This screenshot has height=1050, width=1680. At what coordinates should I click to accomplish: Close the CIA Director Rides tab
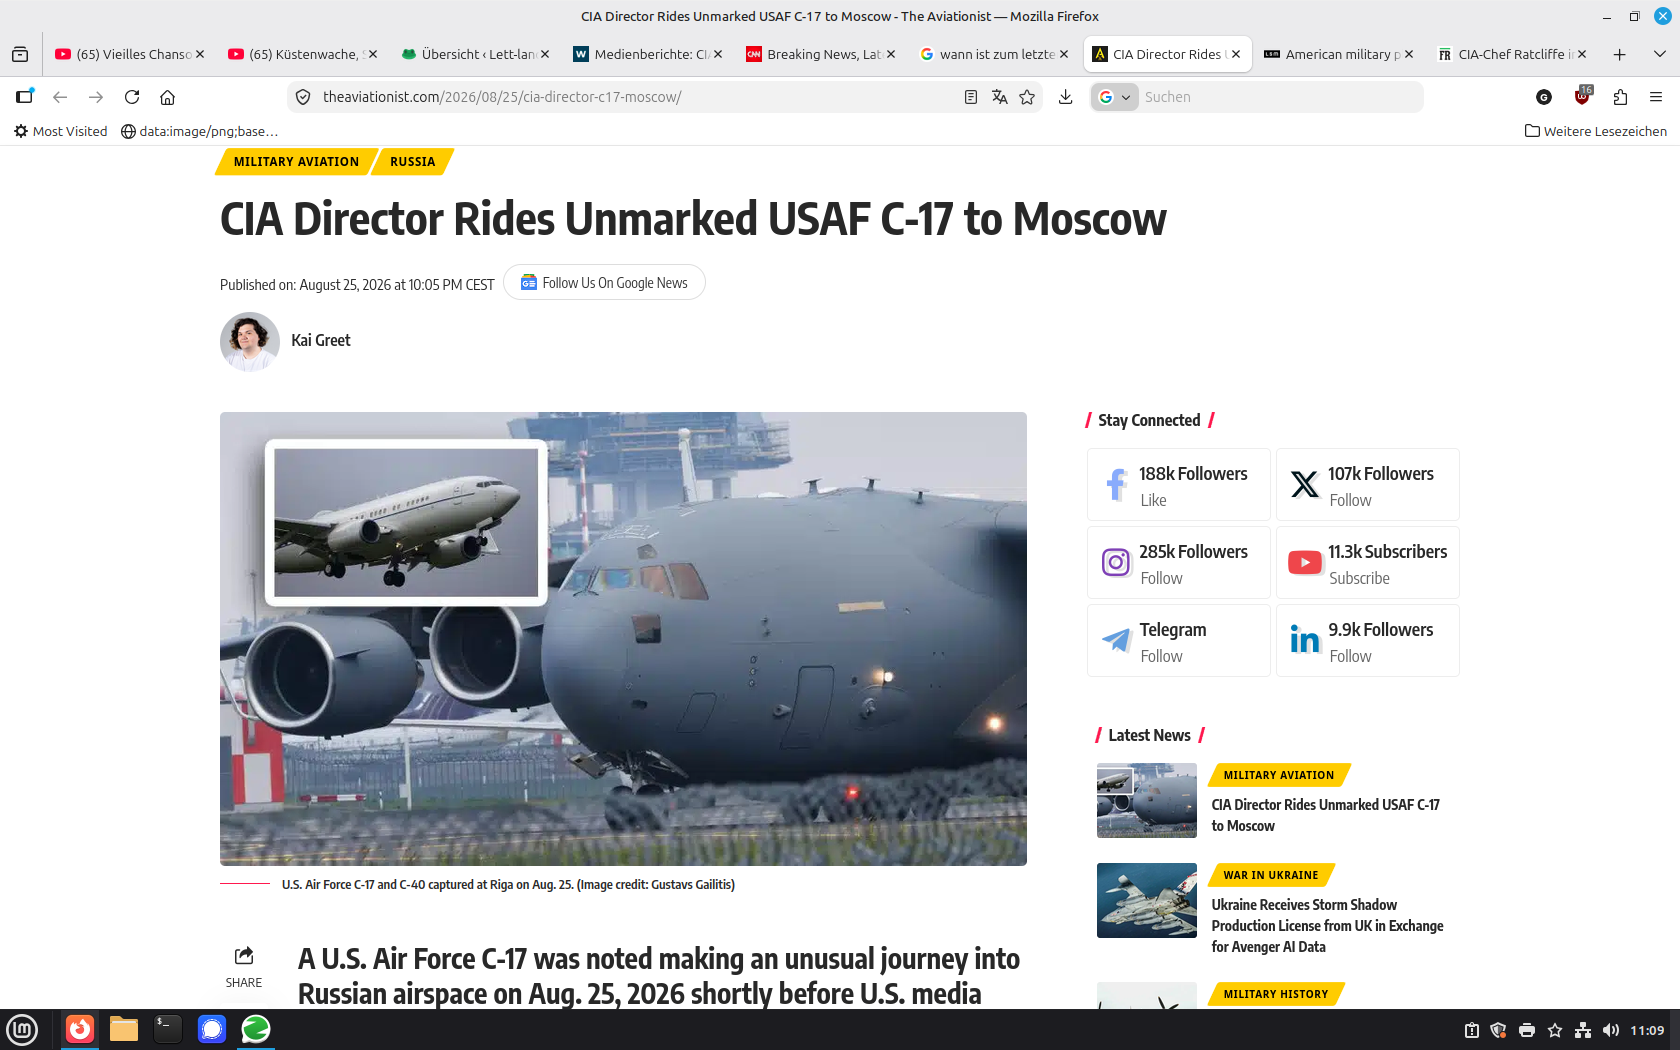tap(1236, 54)
